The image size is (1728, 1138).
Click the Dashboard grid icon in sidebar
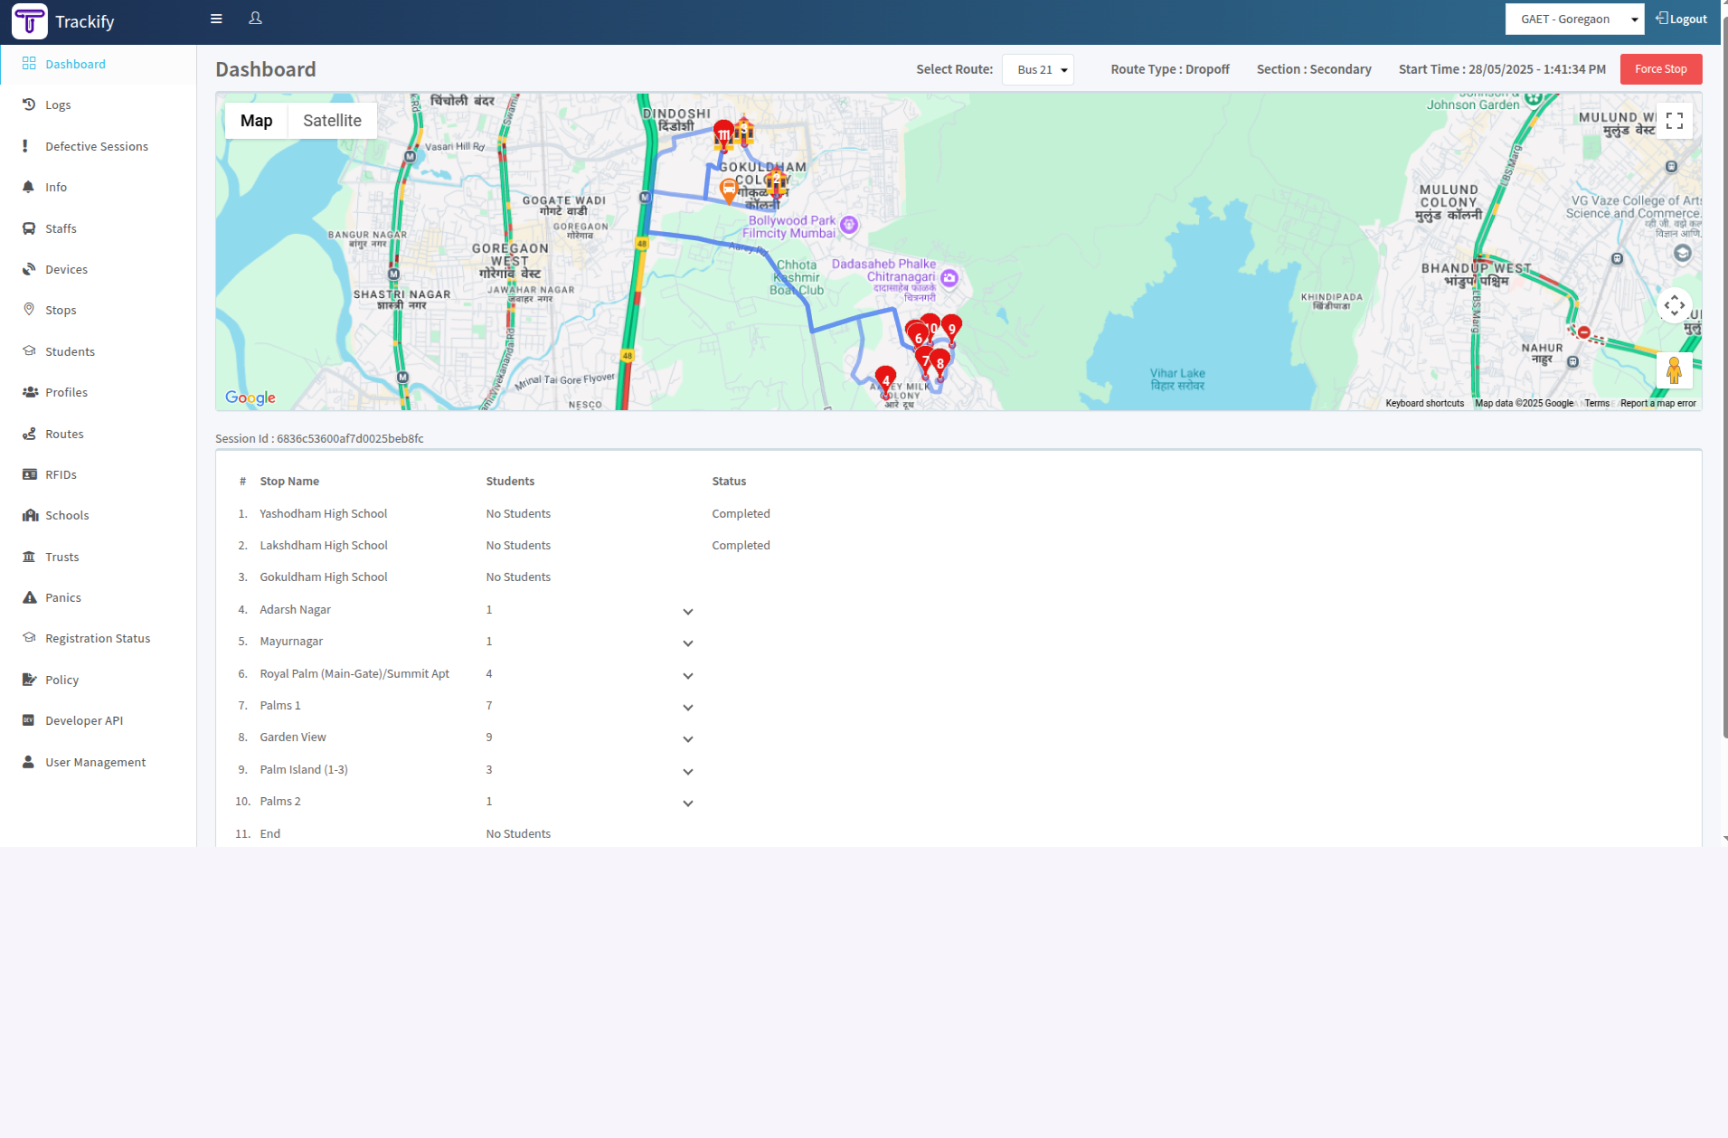(x=29, y=63)
